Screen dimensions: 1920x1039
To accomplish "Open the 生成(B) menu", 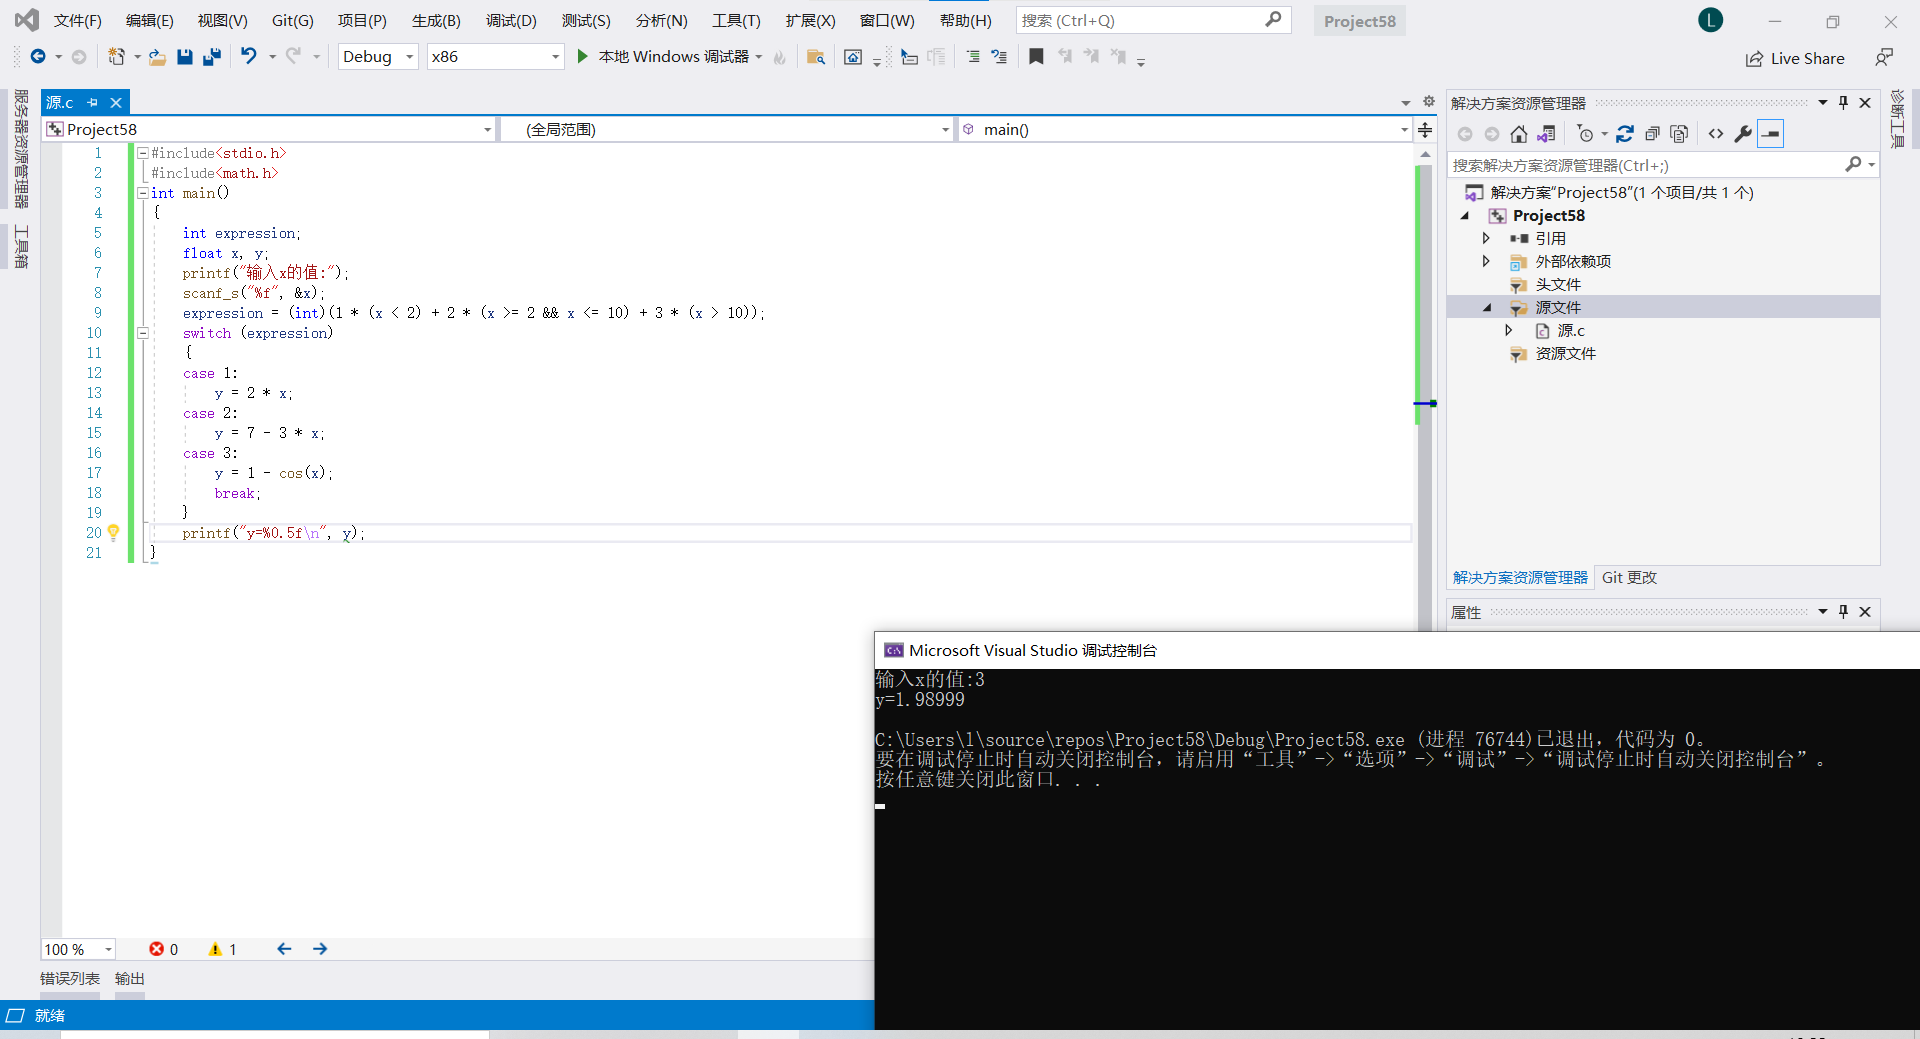I will click(x=436, y=21).
